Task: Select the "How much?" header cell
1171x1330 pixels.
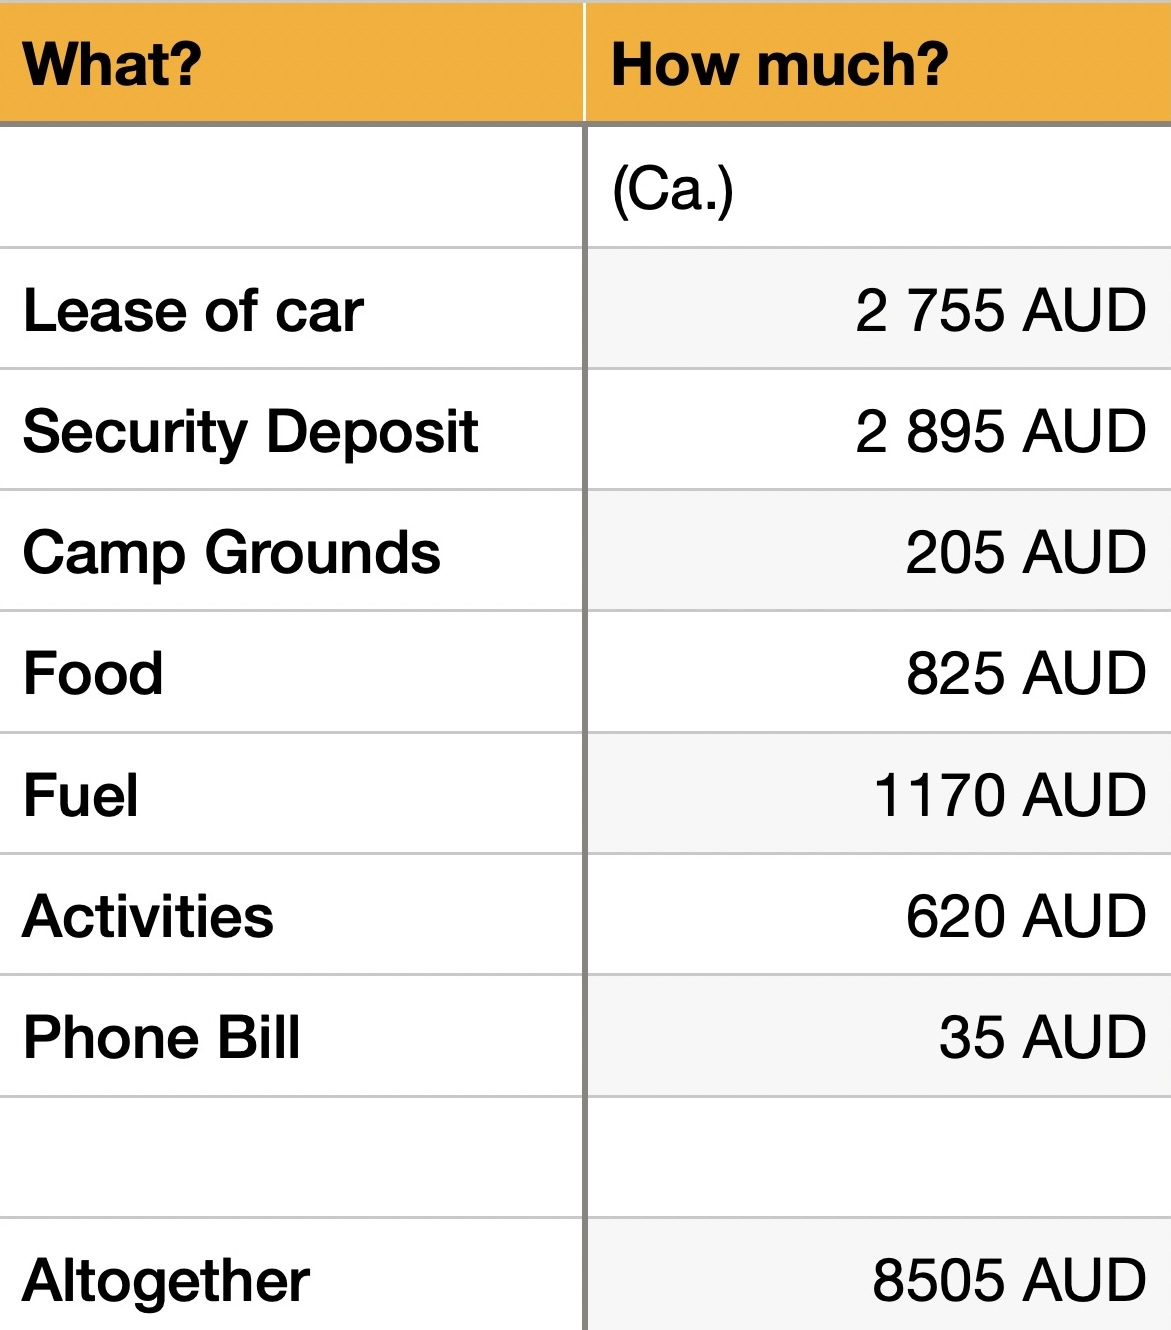Action: (779, 64)
